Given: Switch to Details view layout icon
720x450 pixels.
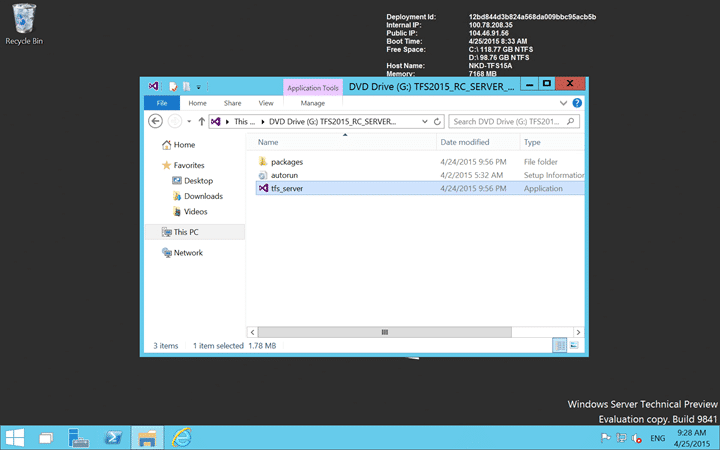Looking at the screenshot, I should (x=560, y=345).
